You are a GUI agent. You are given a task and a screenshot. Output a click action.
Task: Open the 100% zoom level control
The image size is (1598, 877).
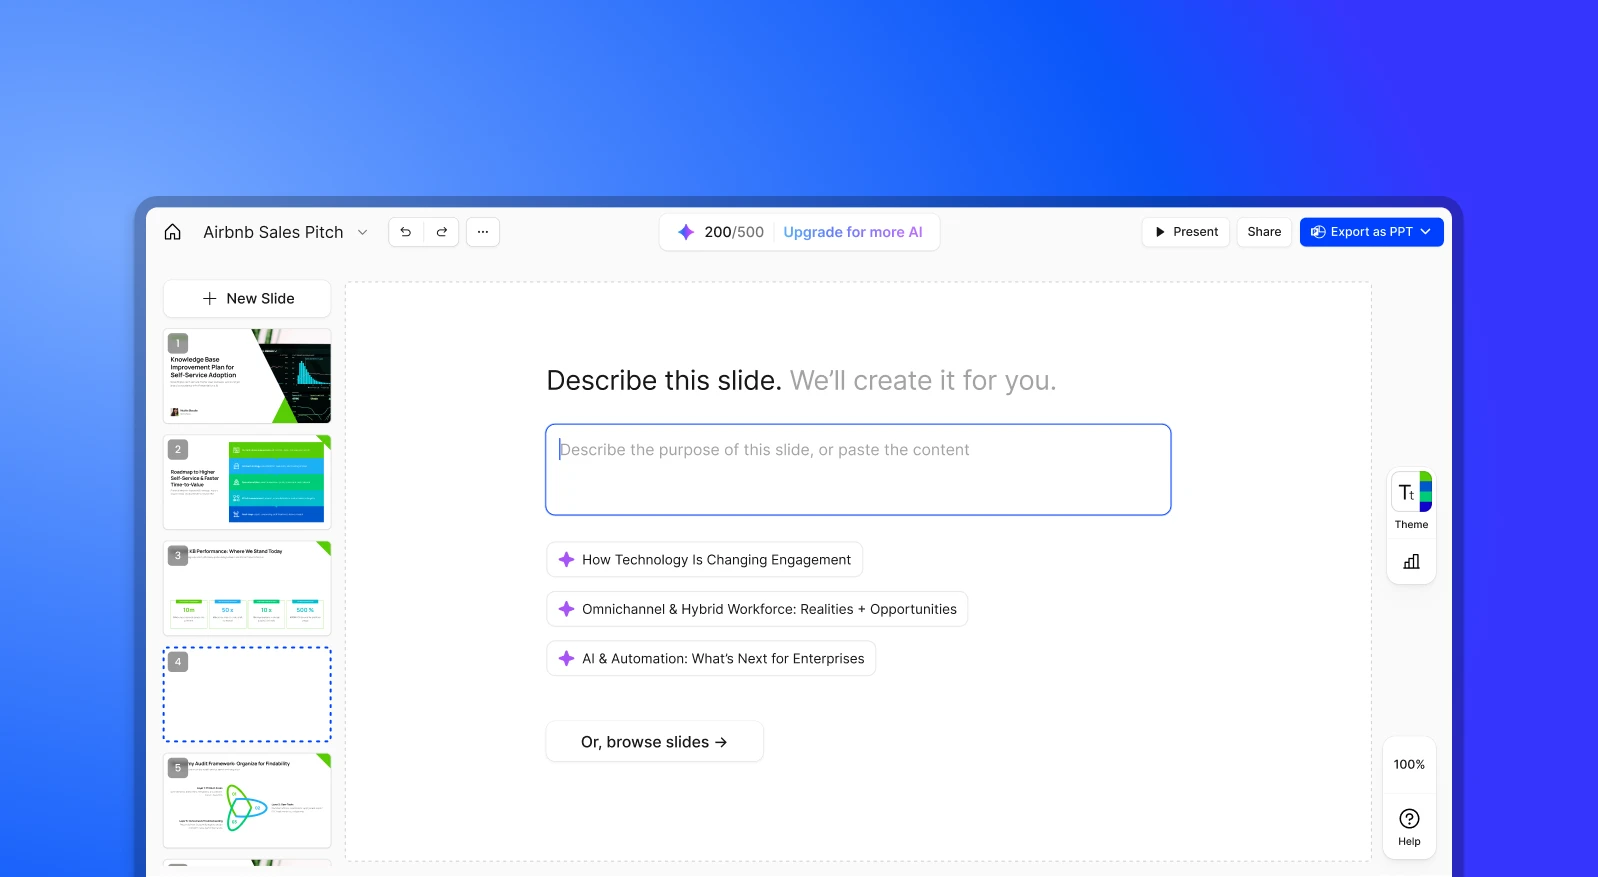(1409, 764)
